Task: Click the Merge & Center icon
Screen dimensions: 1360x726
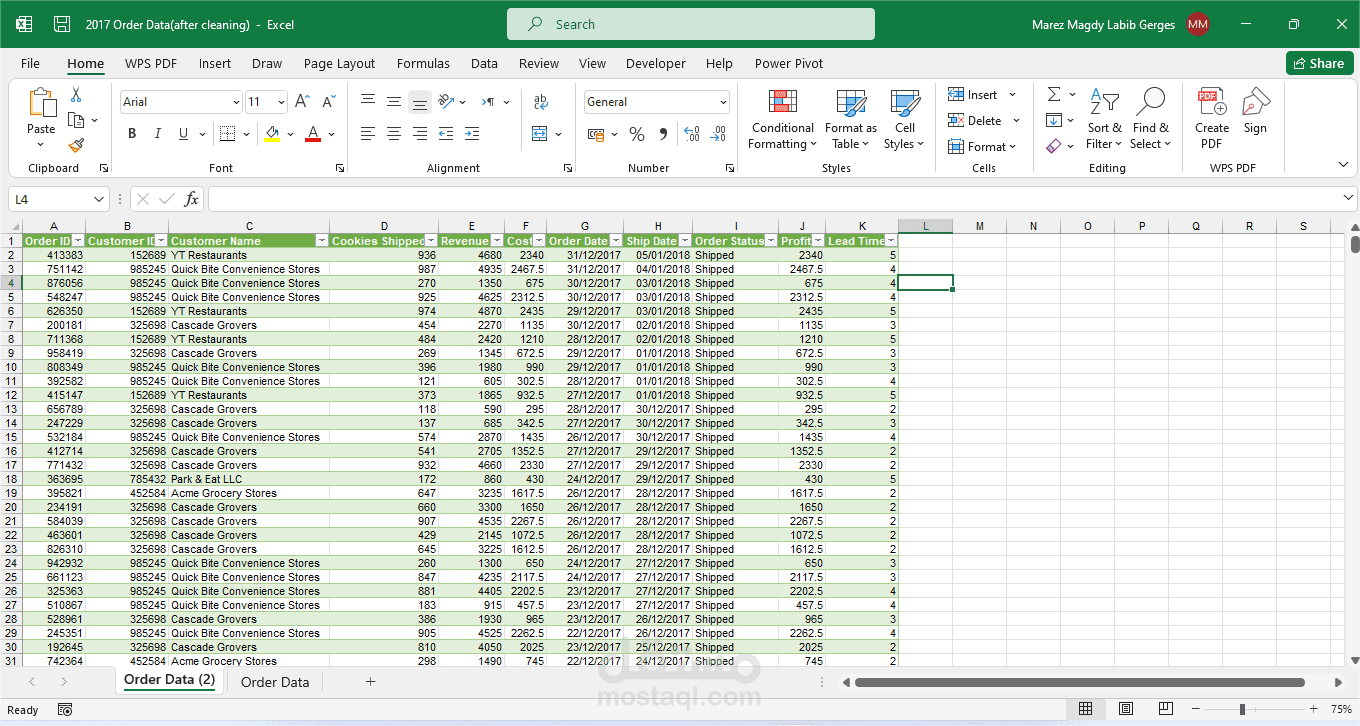Action: pos(540,134)
